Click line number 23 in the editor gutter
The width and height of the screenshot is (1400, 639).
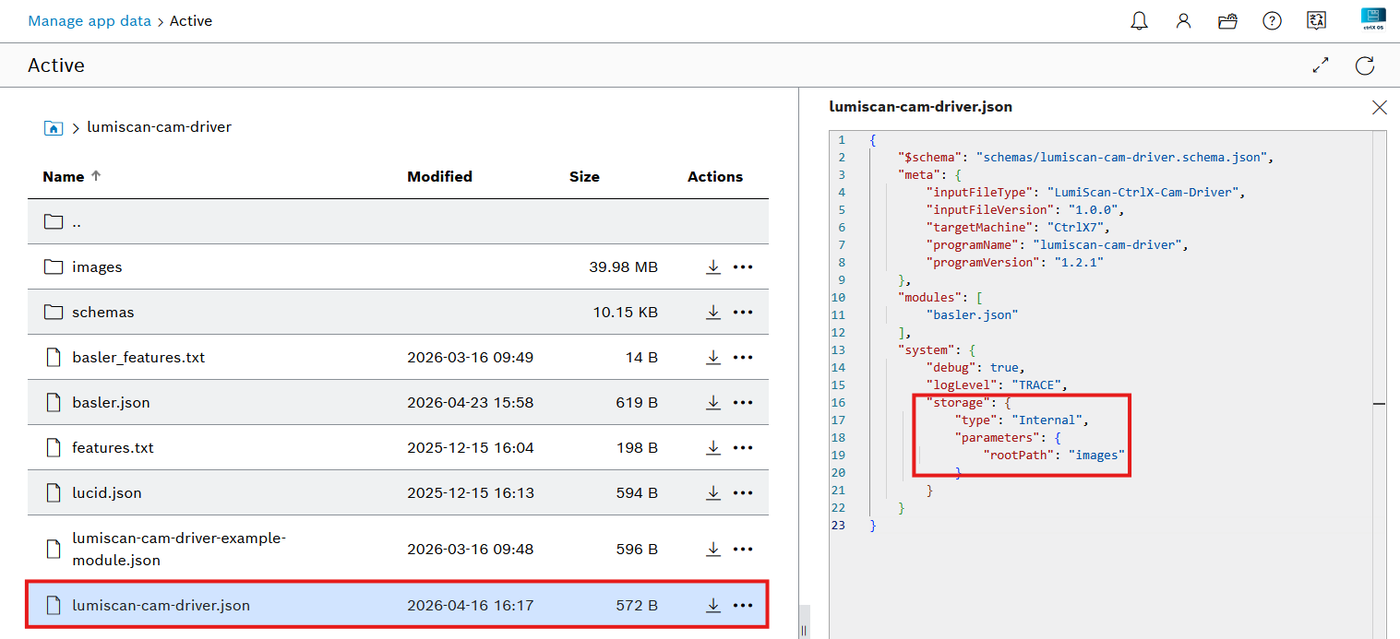(x=838, y=525)
